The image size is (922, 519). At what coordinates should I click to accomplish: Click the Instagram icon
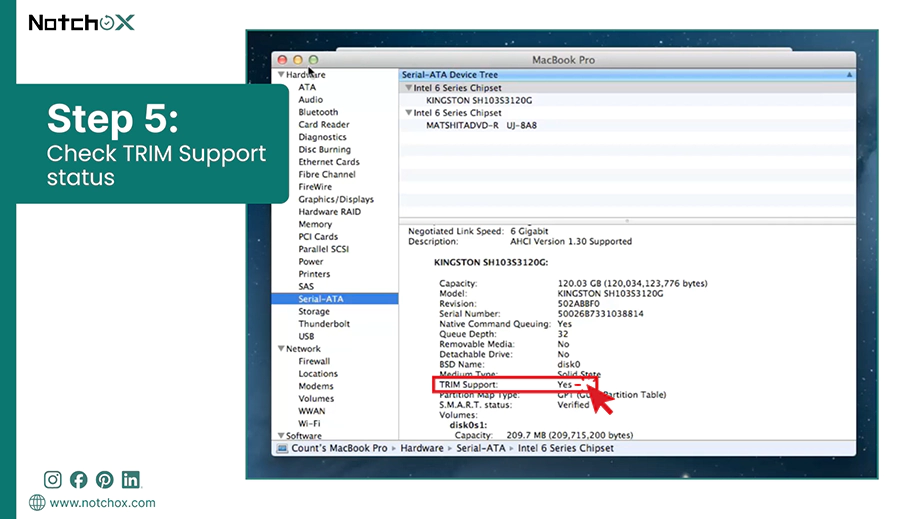(x=52, y=480)
